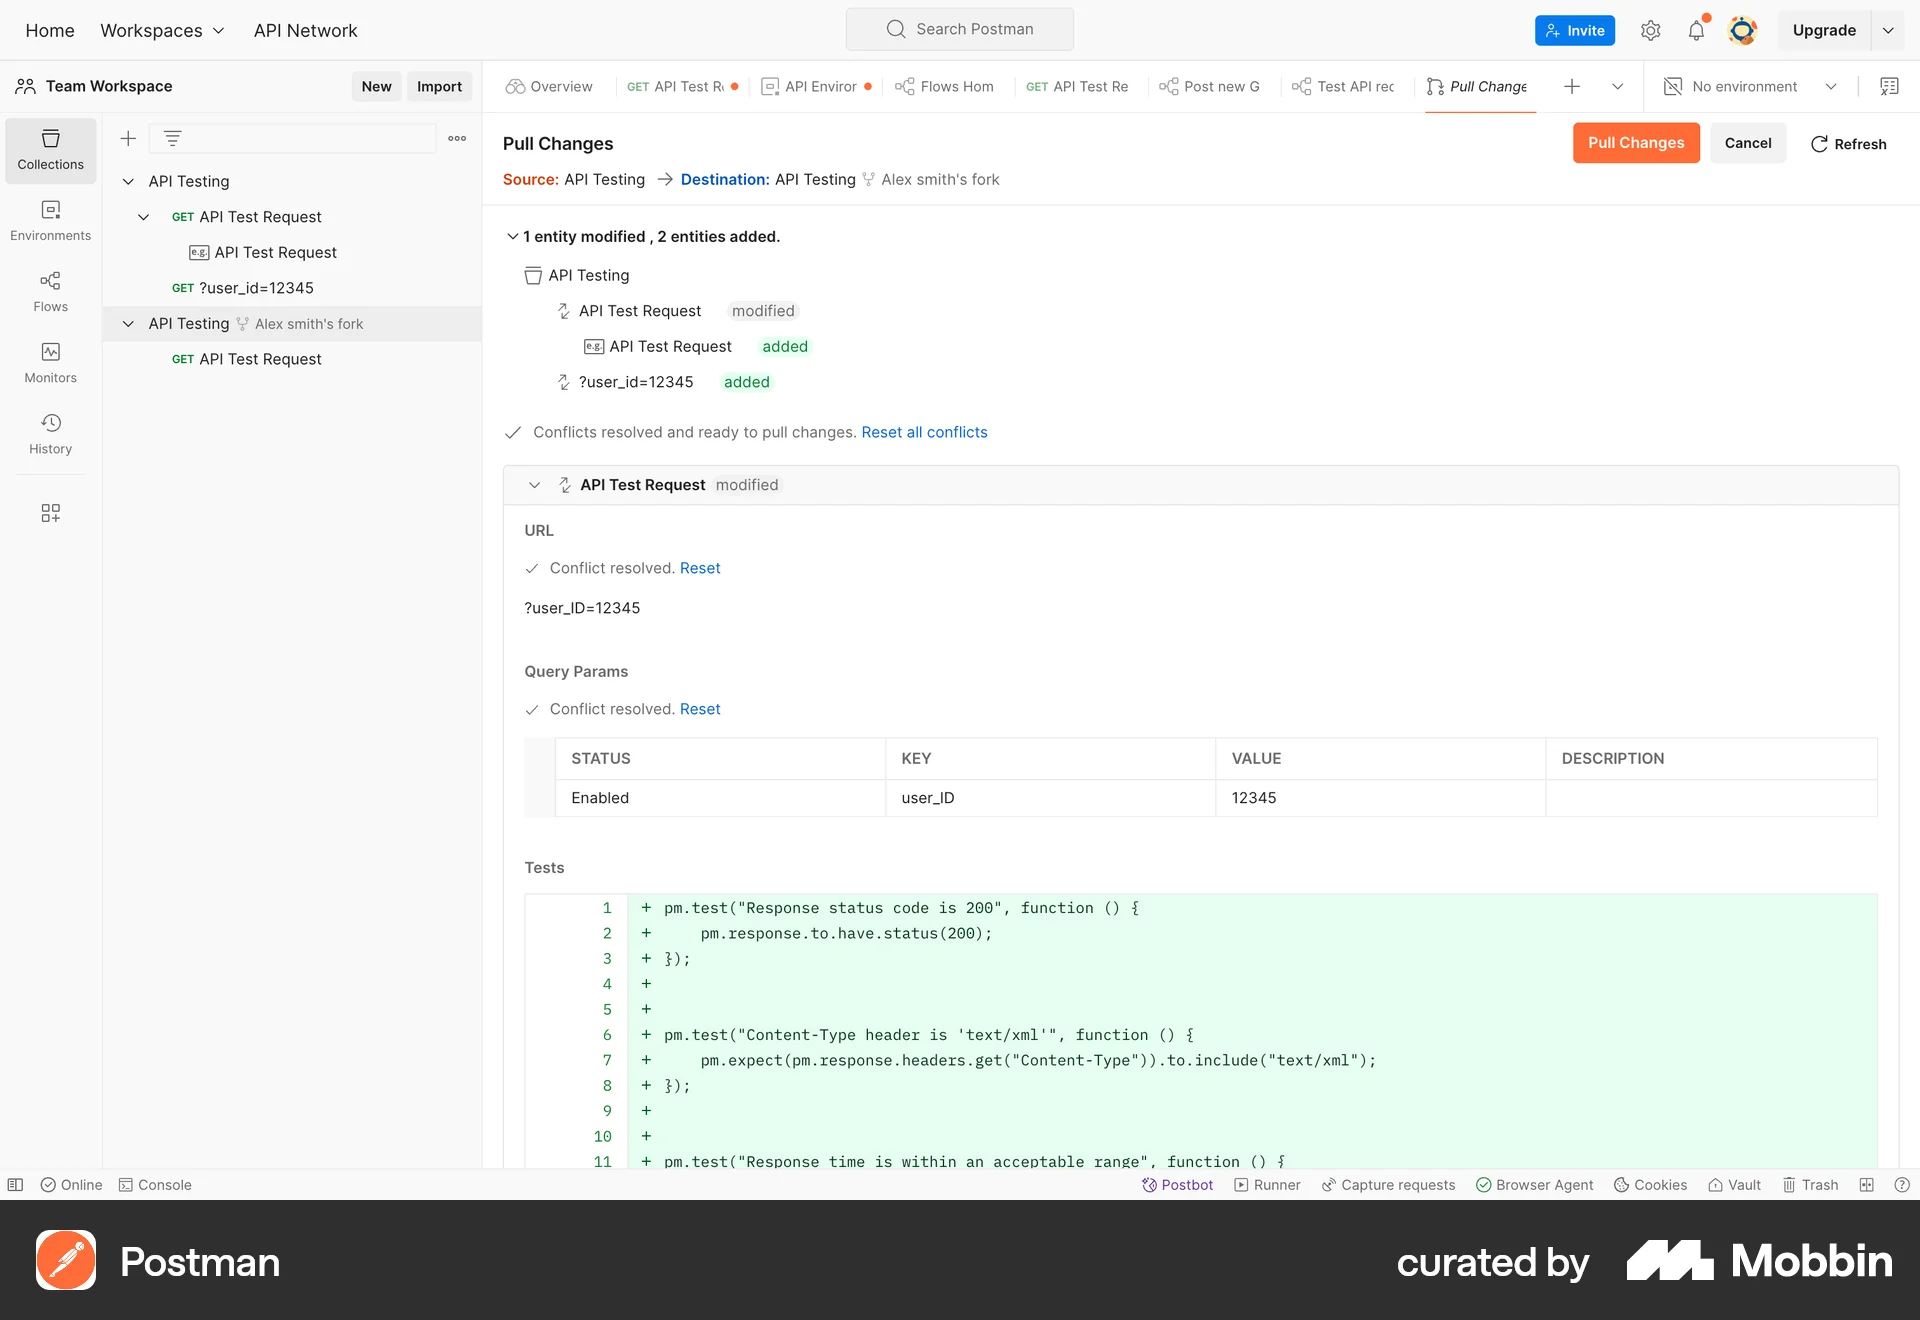This screenshot has height=1320, width=1920.
Task: Open the Flows panel
Action: point(50,292)
